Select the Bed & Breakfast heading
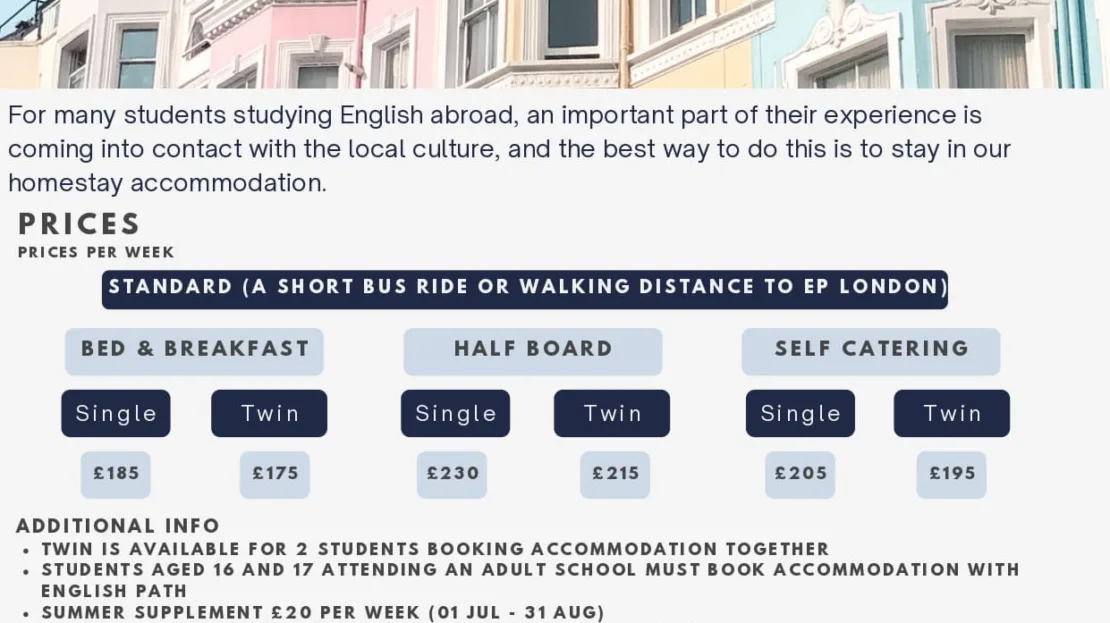The image size is (1110, 623). (194, 351)
